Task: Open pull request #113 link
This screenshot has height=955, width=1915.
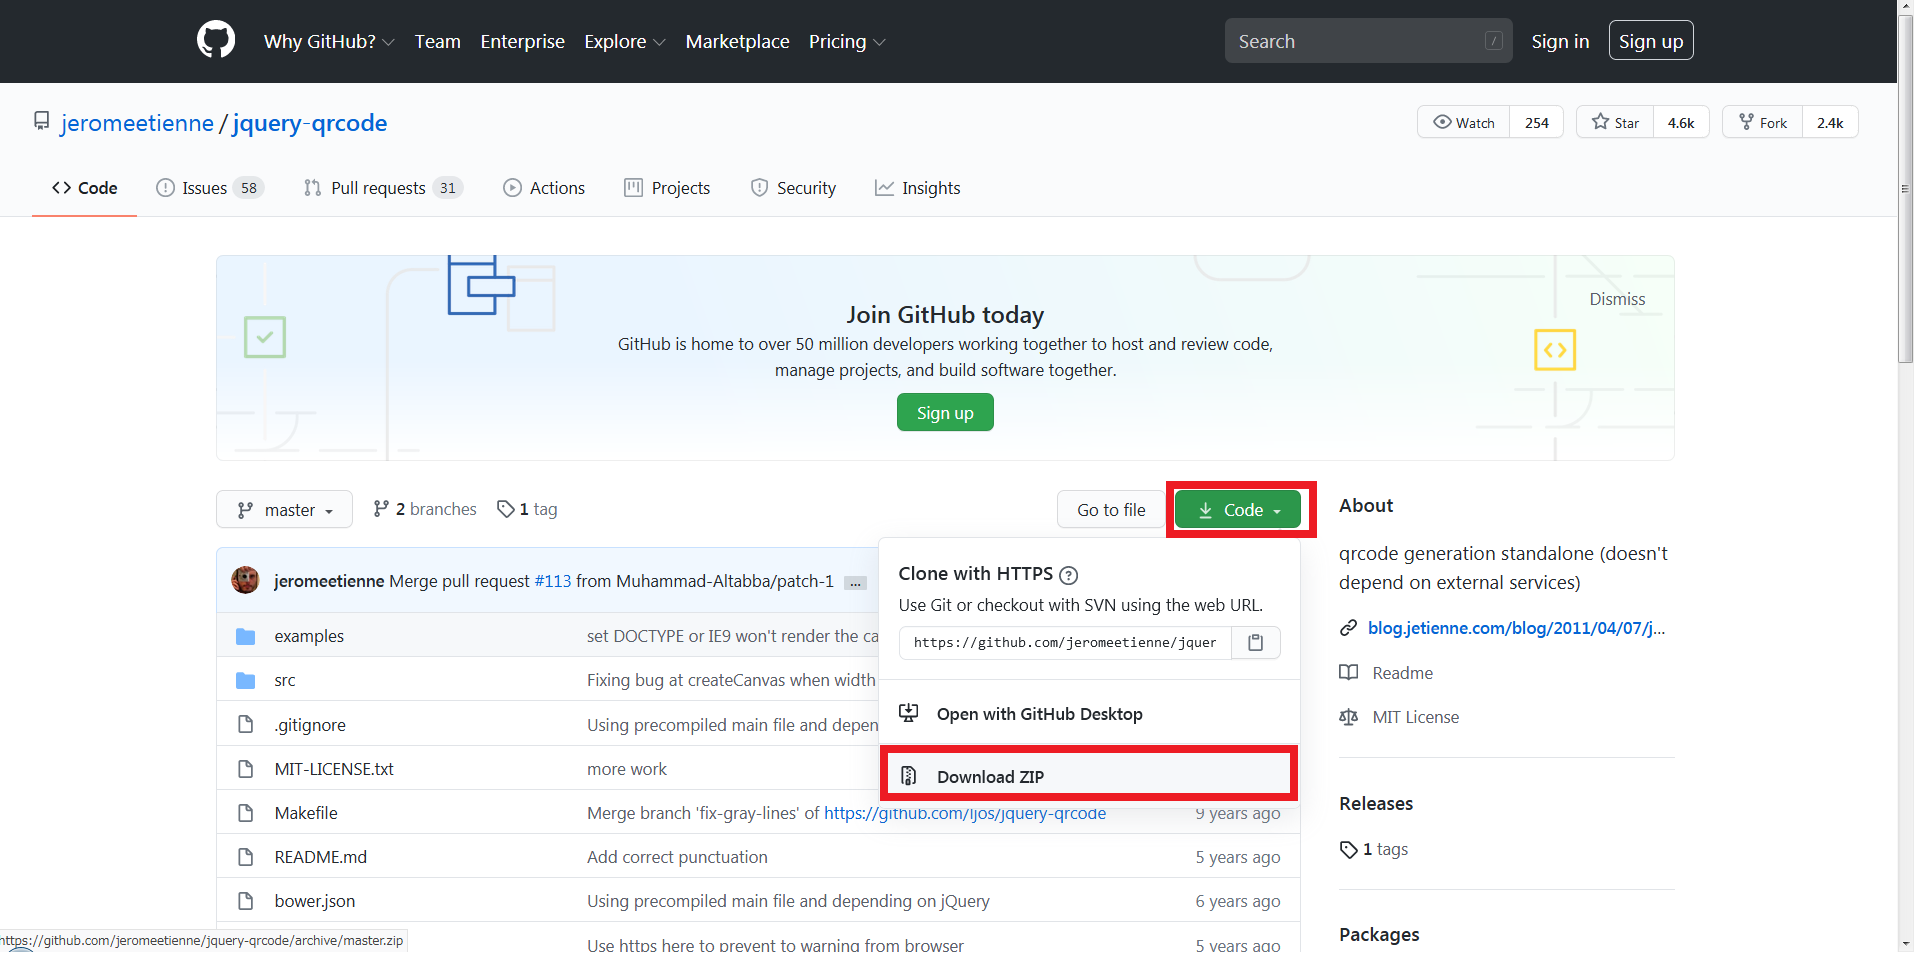Action: click(x=553, y=581)
